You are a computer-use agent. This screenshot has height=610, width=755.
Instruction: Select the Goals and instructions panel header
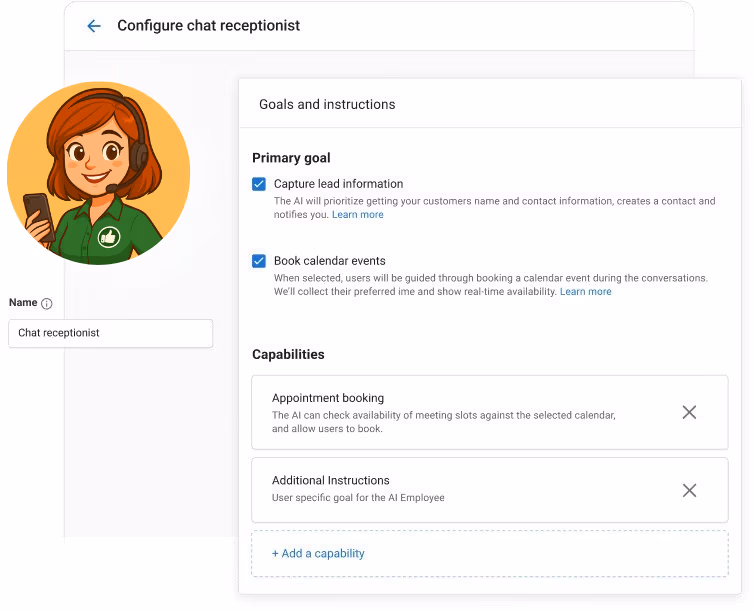pyautogui.click(x=327, y=104)
